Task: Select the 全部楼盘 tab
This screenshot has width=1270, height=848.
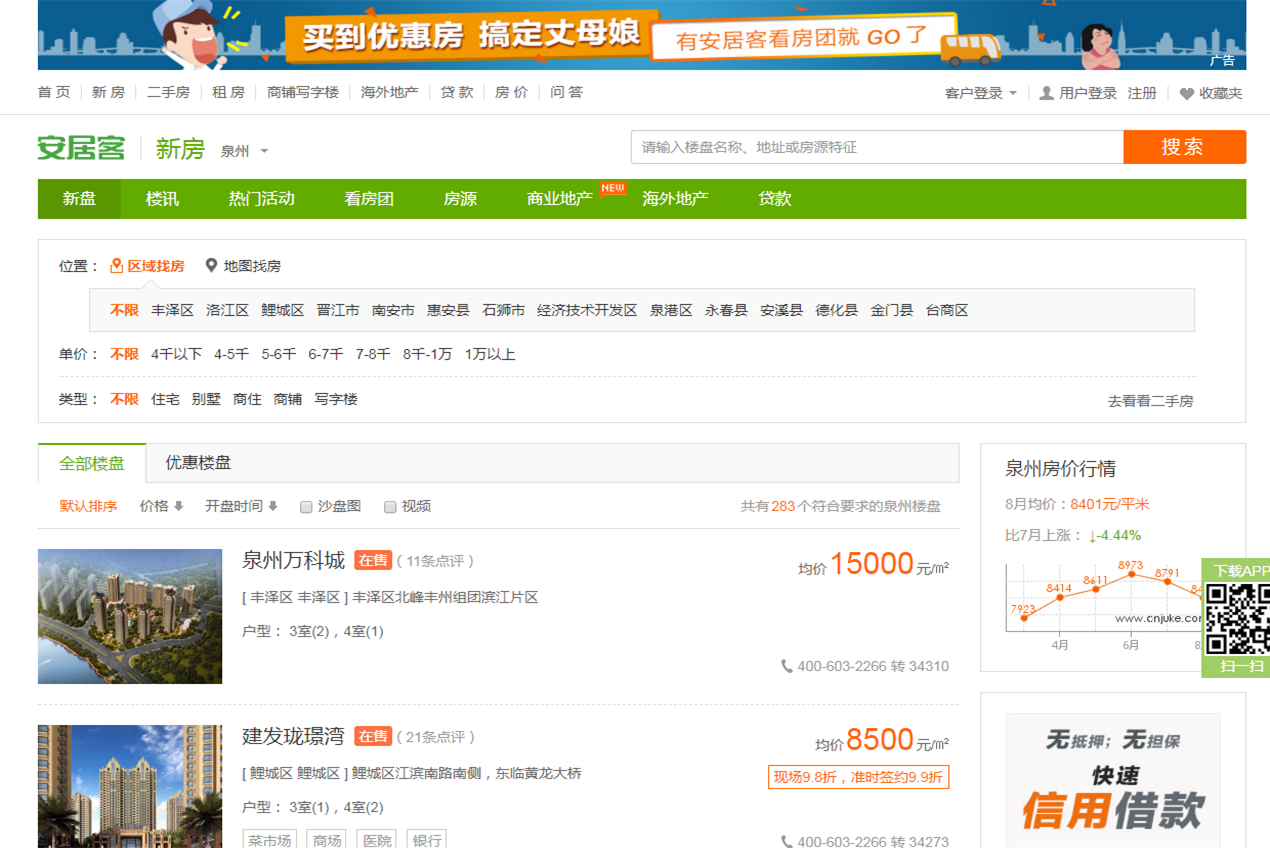Action: click(x=92, y=463)
